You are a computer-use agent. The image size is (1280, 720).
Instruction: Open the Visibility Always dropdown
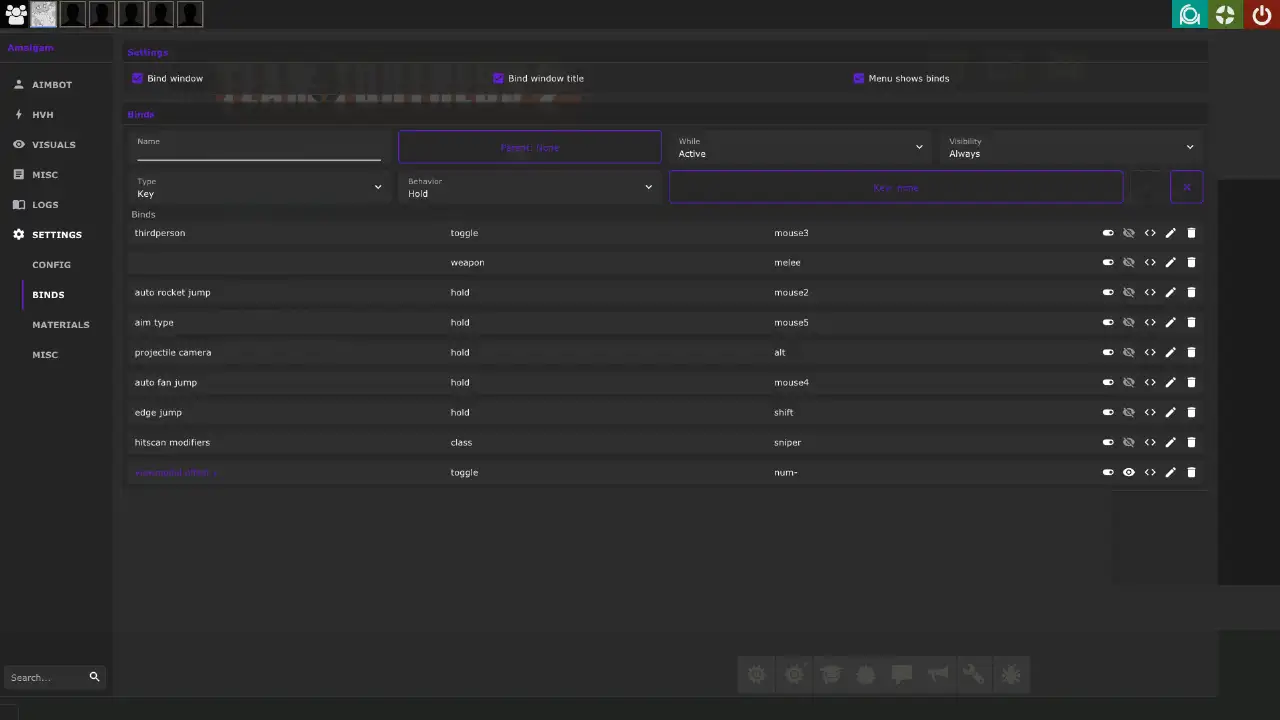click(x=1071, y=147)
